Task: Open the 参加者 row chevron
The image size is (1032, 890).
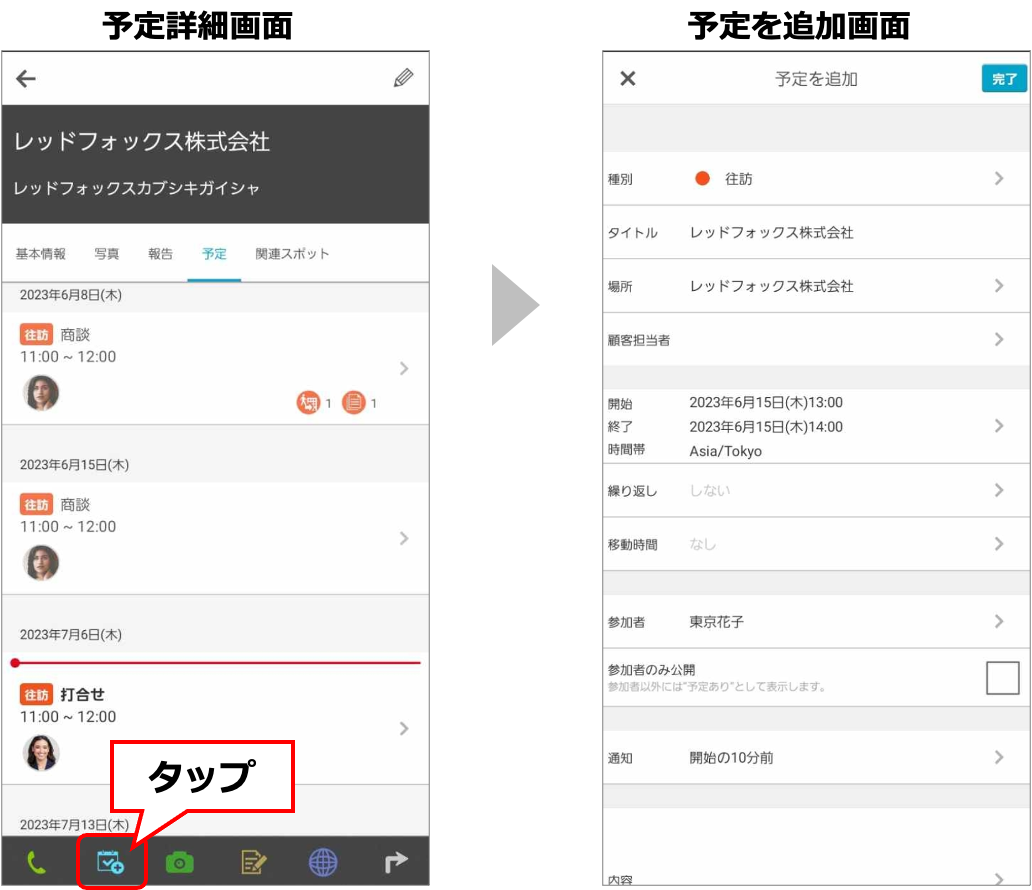Action: [999, 621]
